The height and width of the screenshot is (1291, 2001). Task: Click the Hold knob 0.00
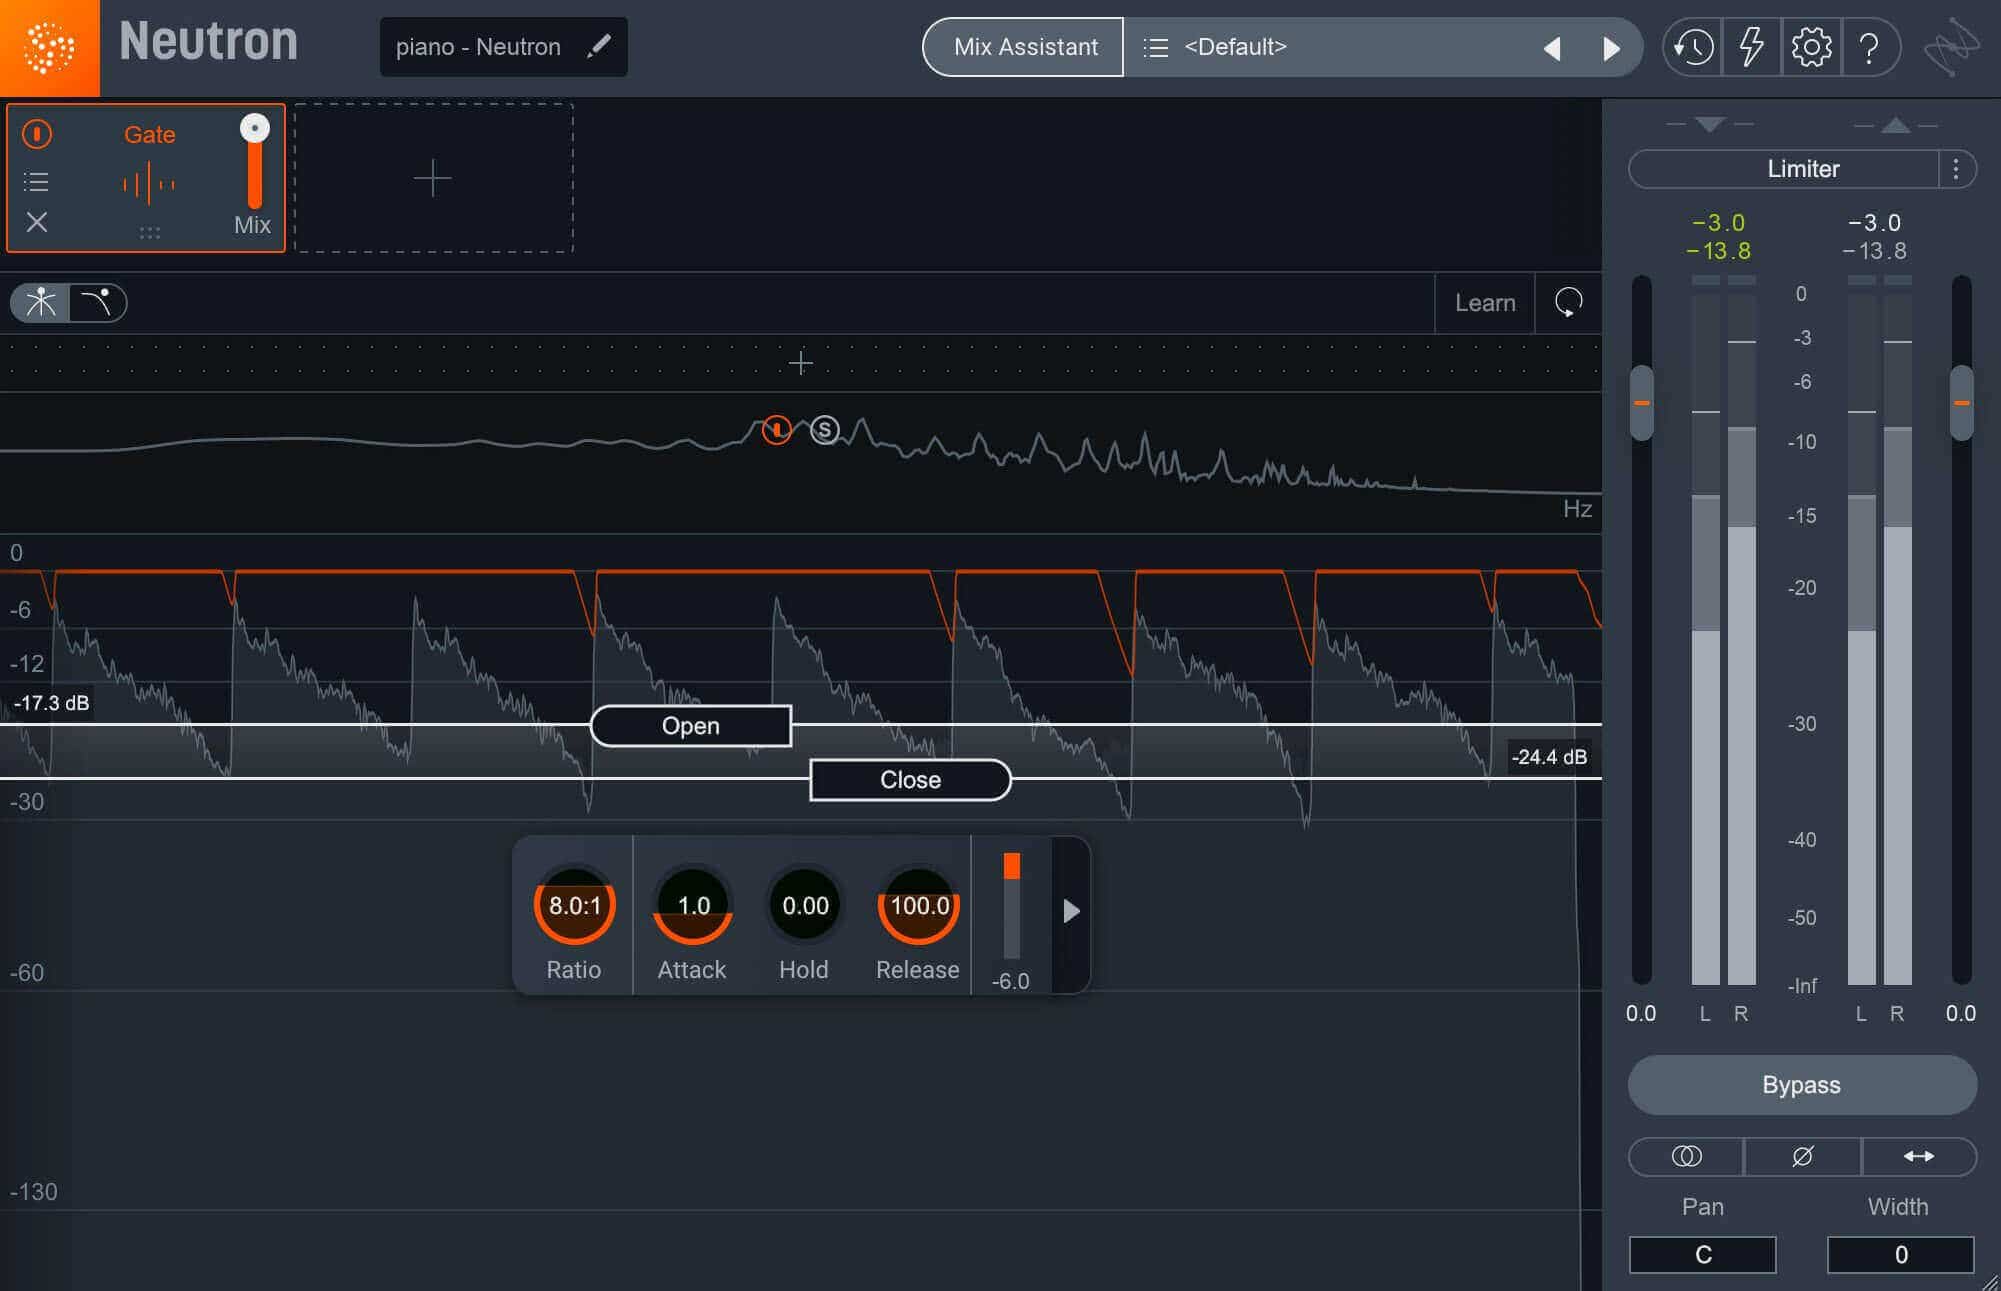[x=805, y=905]
